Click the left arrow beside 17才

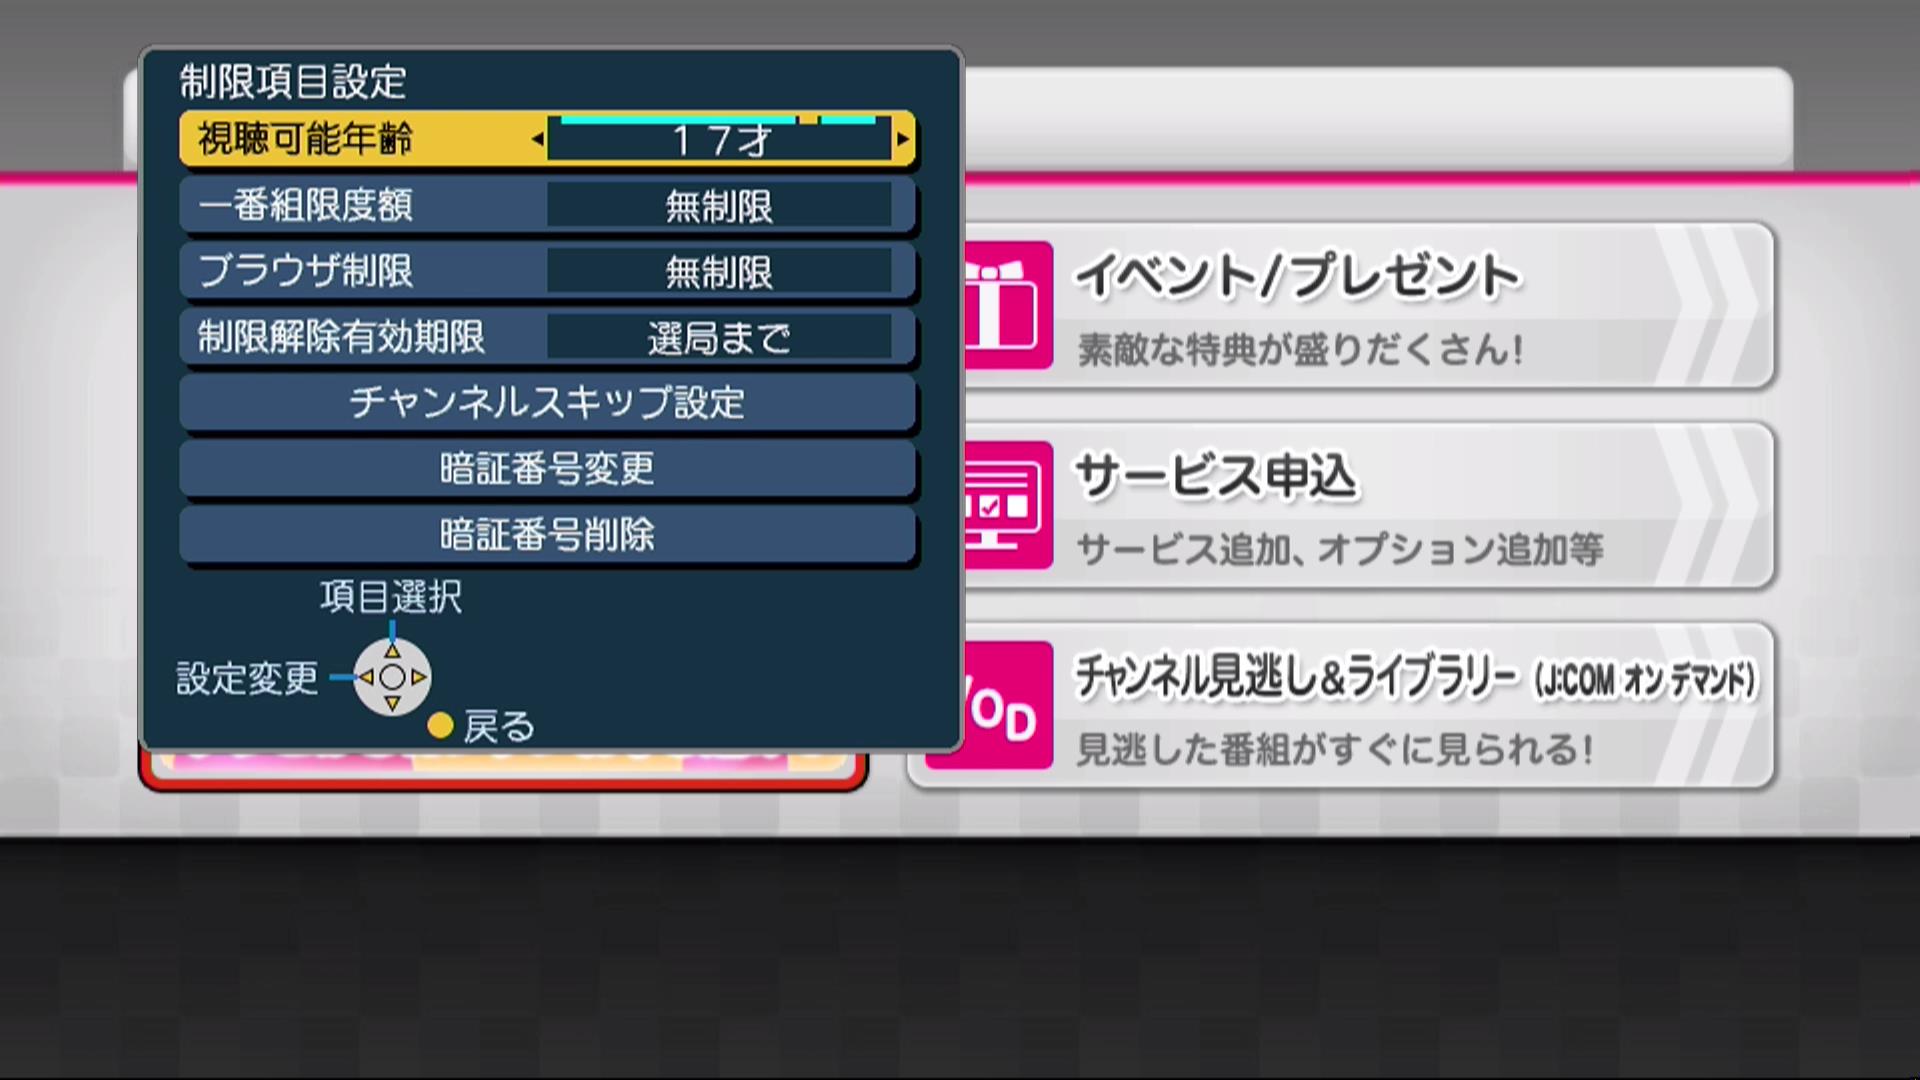pyautogui.click(x=538, y=139)
